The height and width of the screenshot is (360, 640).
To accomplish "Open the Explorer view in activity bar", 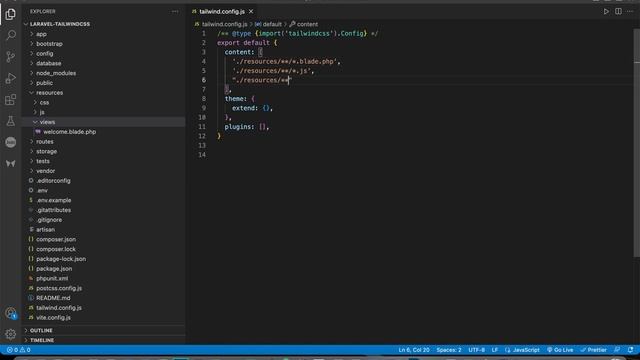I will coord(11,14).
